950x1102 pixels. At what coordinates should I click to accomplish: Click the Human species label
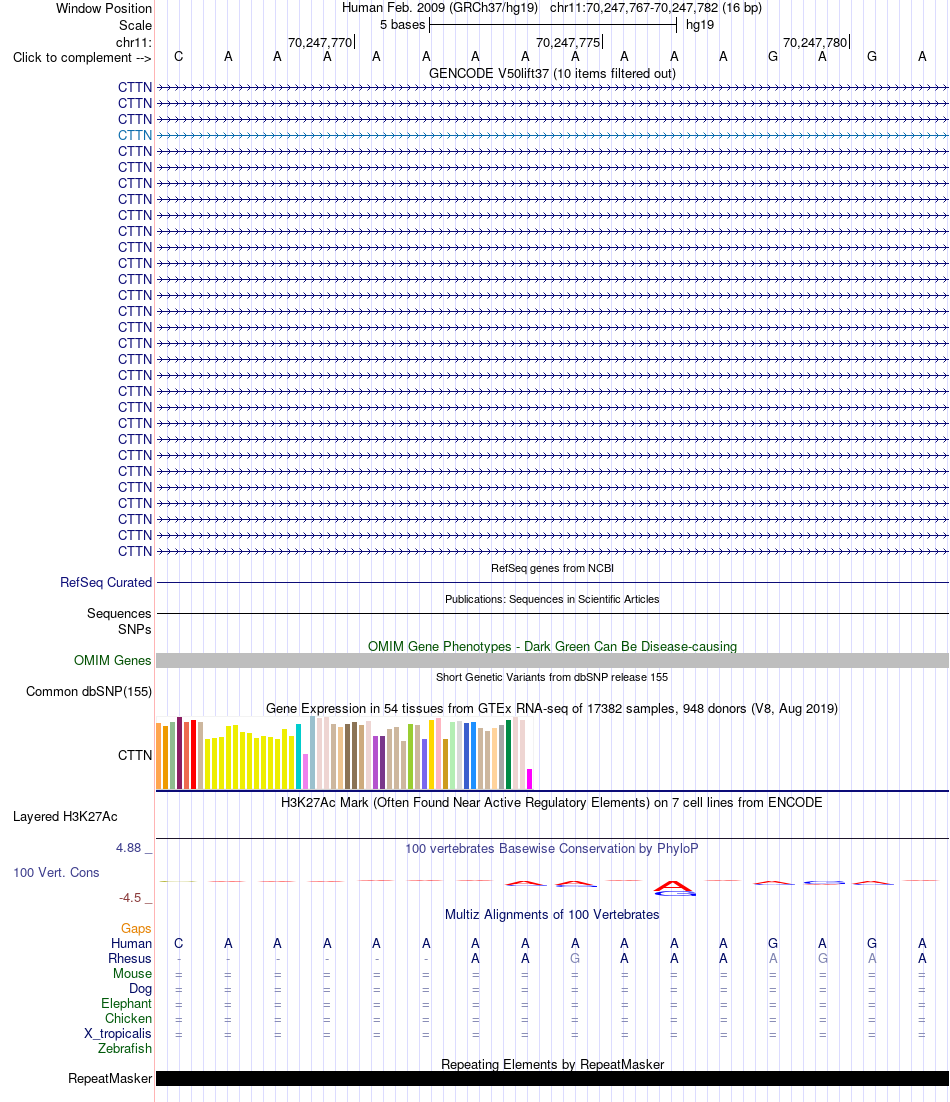click(131, 943)
